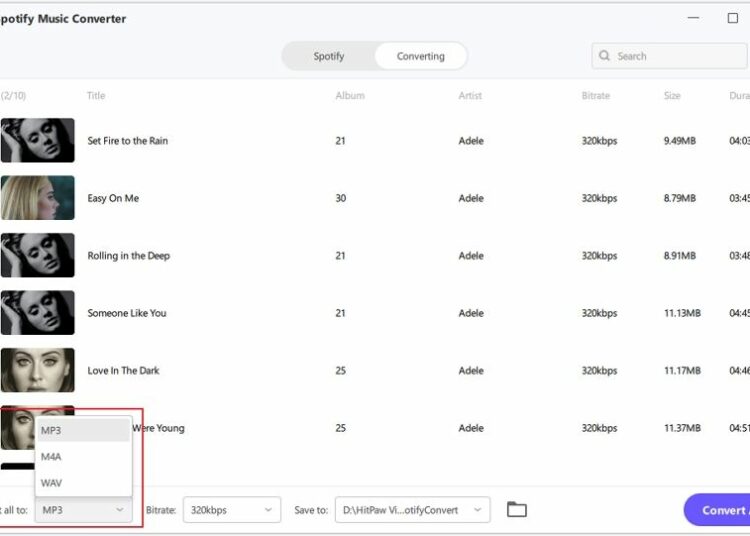
Task: Click size 9.49MB of Set Fire to the Rain
Action: [680, 141]
